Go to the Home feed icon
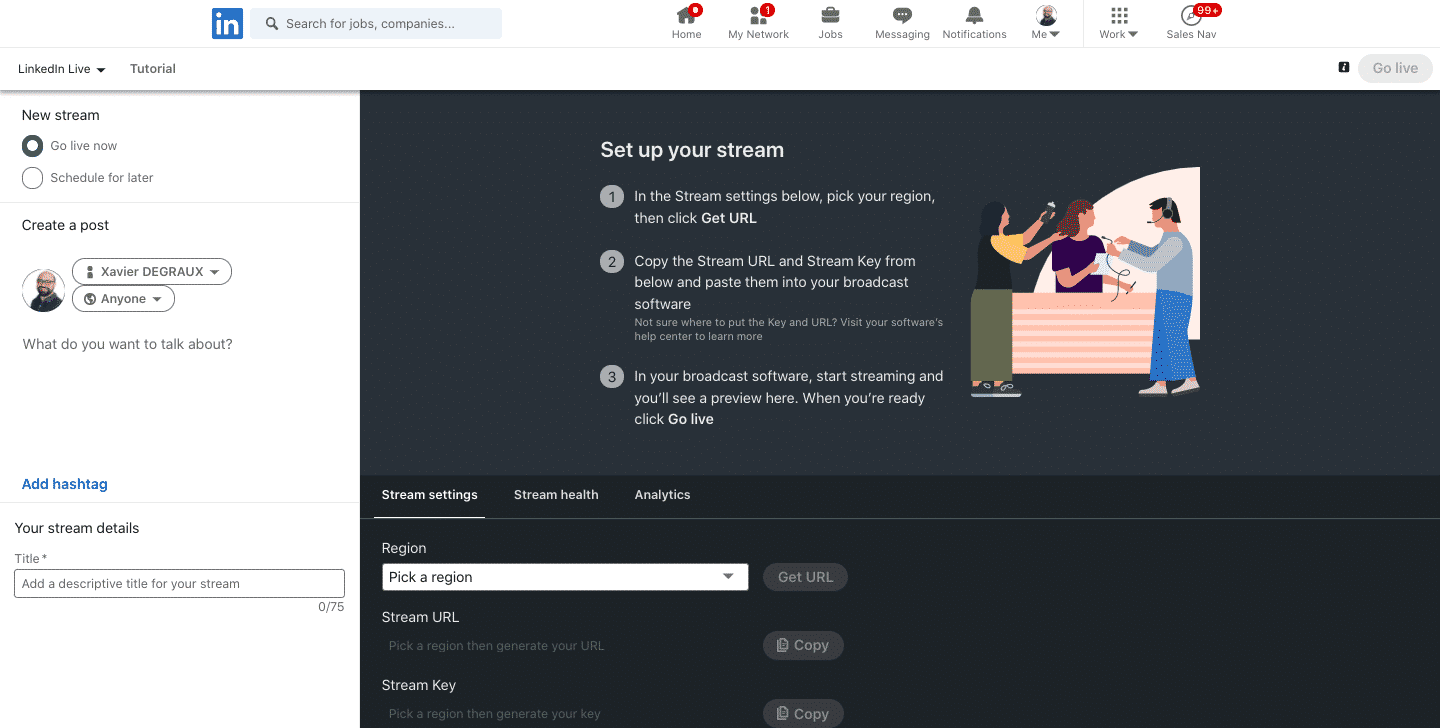The height and width of the screenshot is (728, 1440). point(686,15)
